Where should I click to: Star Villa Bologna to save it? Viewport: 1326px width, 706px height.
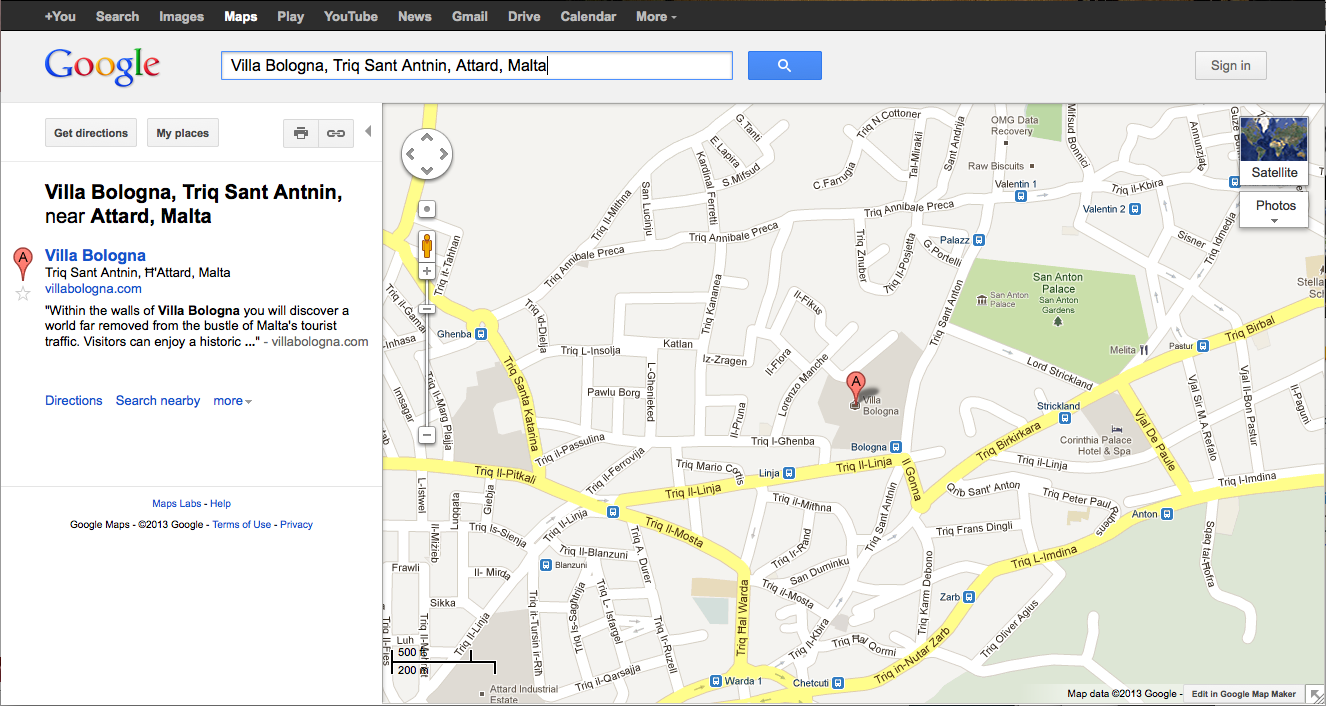[x=21, y=293]
